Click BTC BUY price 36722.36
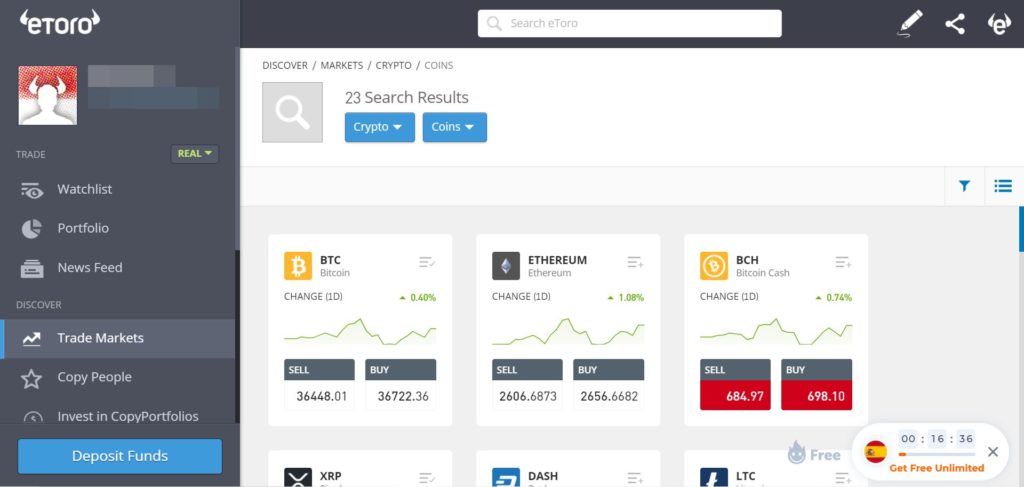 400,396
